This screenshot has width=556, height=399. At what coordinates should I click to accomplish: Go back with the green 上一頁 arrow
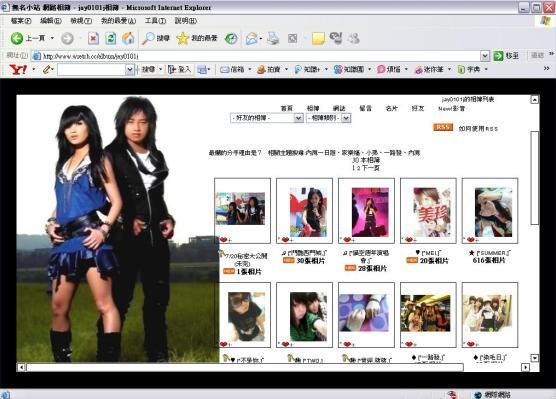pos(28,38)
